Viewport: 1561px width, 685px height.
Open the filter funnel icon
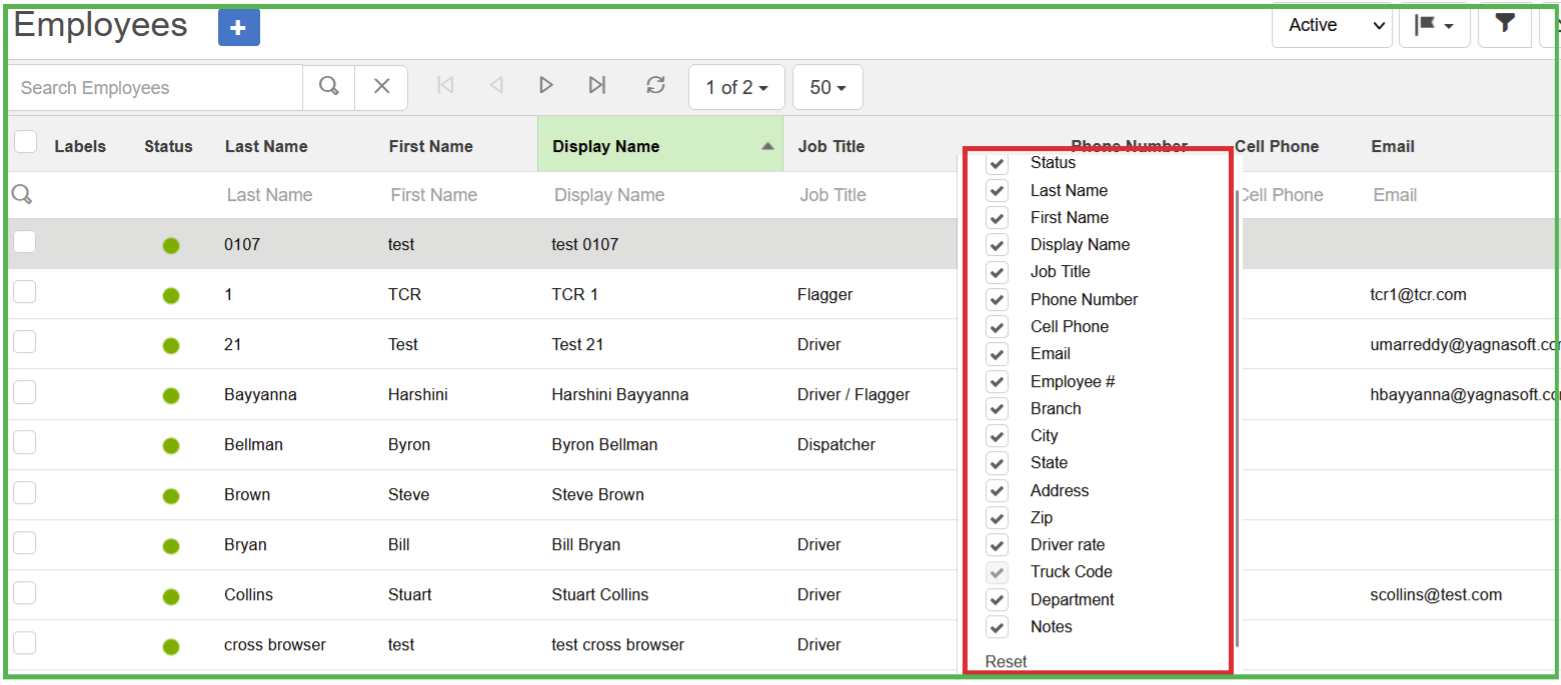[x=1505, y=25]
